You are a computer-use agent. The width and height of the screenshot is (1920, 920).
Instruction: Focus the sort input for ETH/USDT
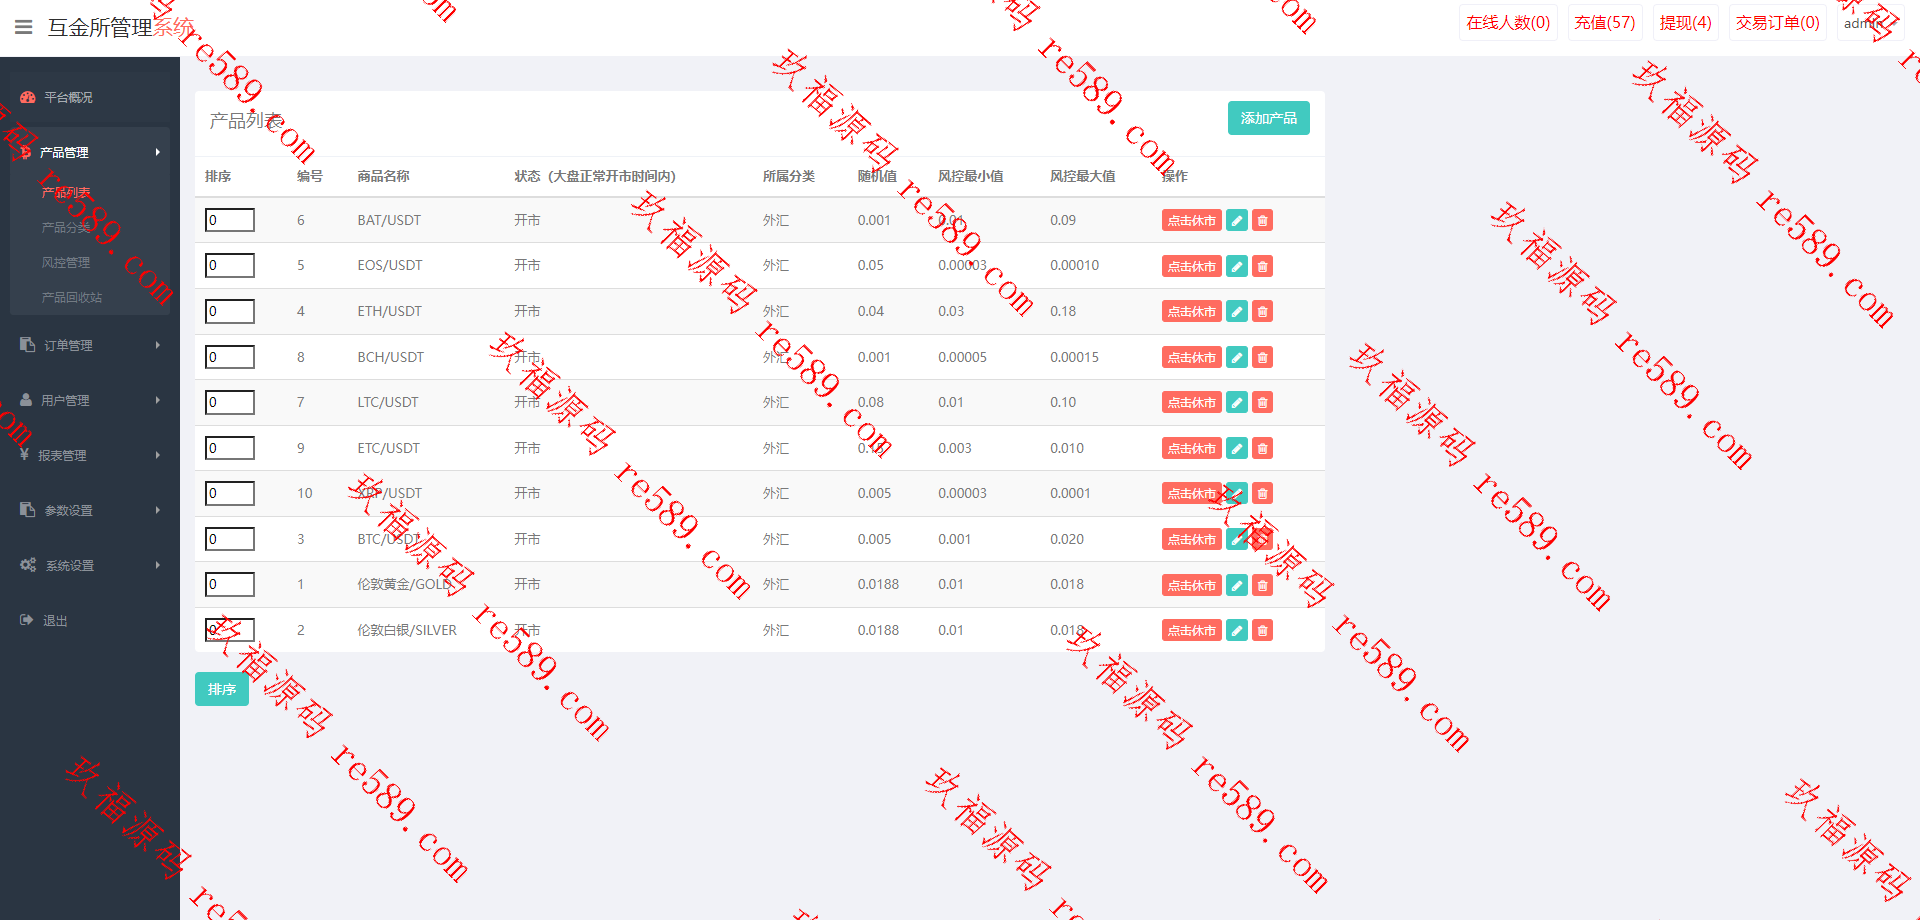click(230, 311)
